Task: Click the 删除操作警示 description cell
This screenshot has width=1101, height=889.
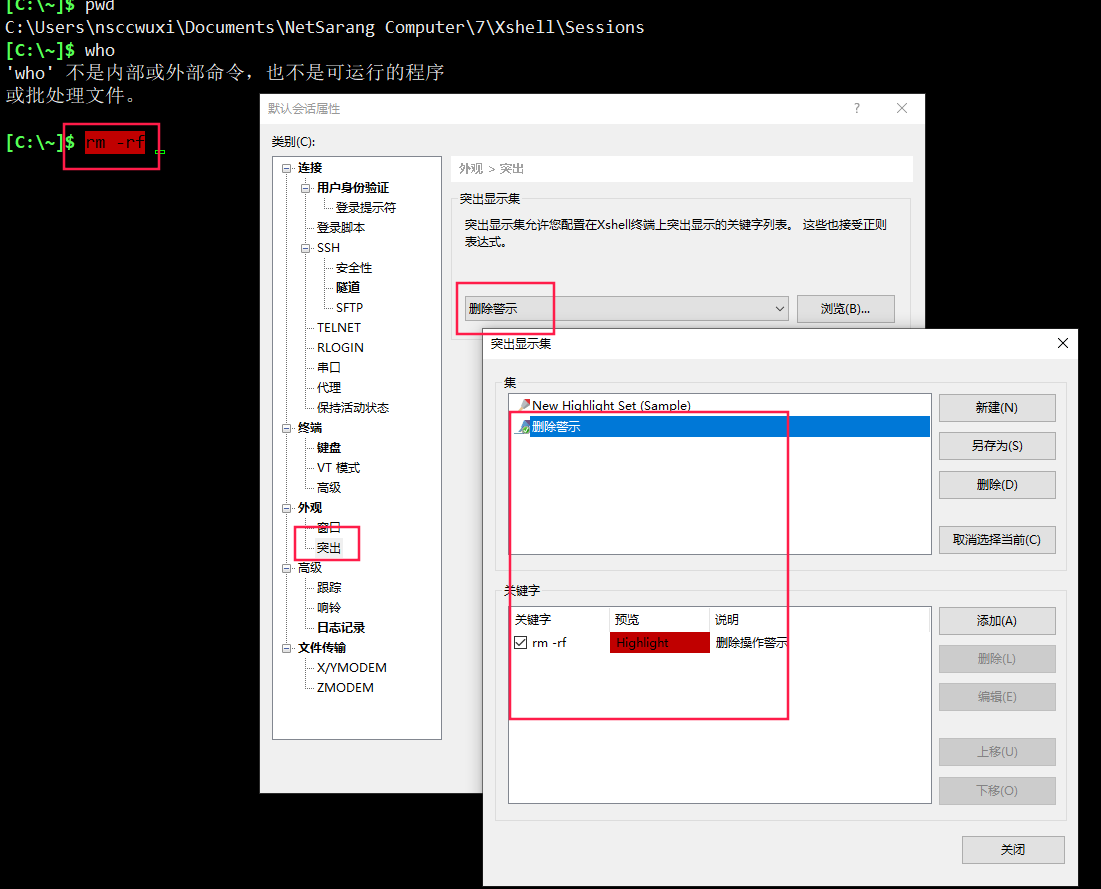Action: pyautogui.click(x=751, y=643)
